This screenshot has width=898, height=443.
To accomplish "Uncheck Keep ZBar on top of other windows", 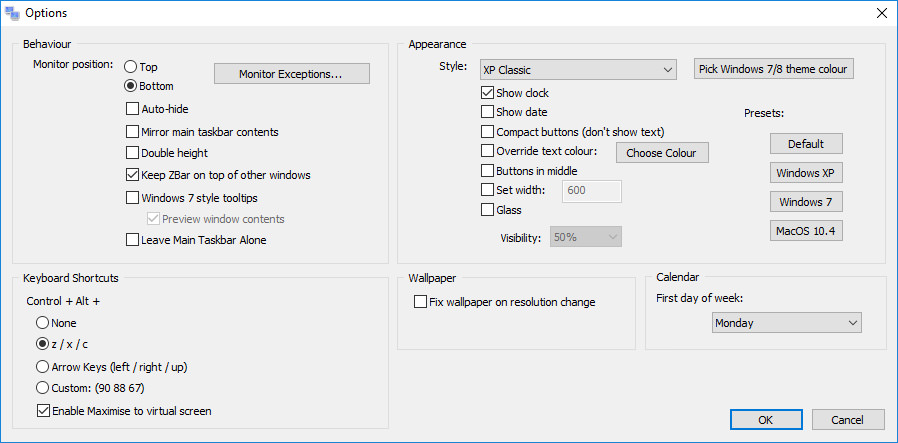I will [132, 175].
